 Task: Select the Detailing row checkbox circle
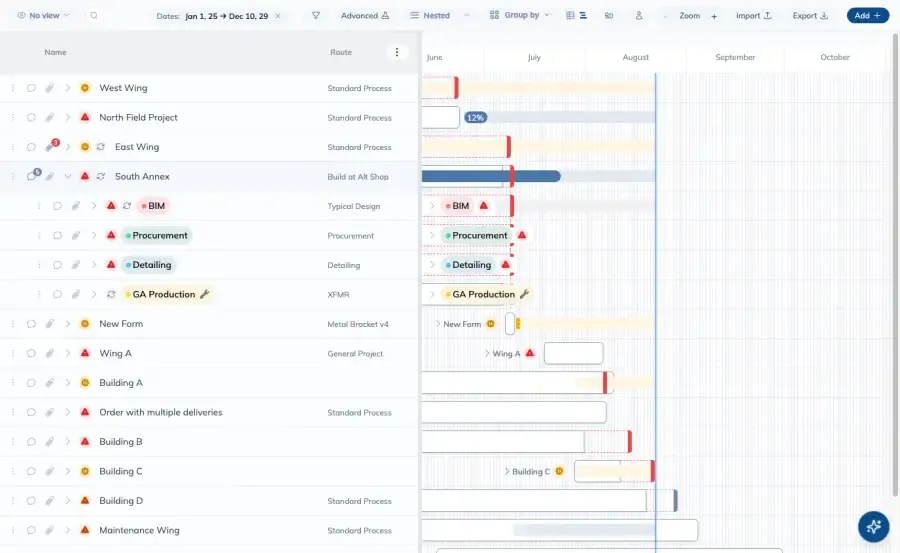click(57, 265)
